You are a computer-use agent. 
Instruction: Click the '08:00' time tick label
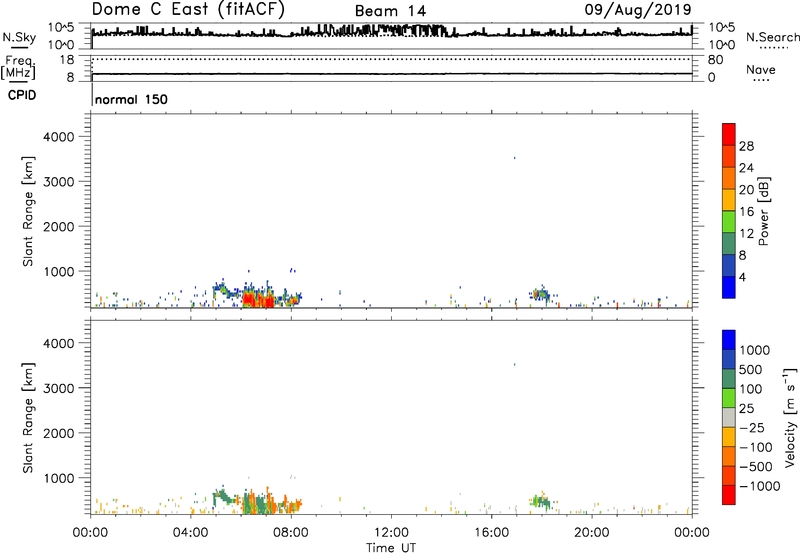[x=291, y=533]
